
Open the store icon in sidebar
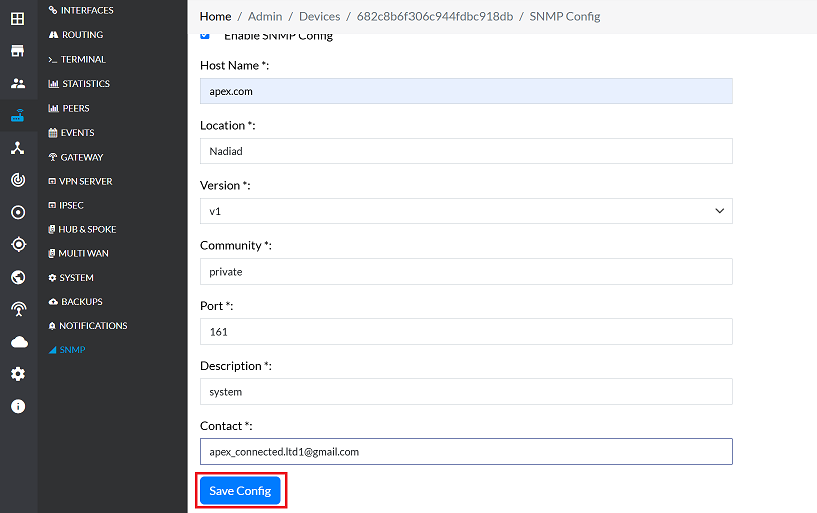(x=18, y=51)
